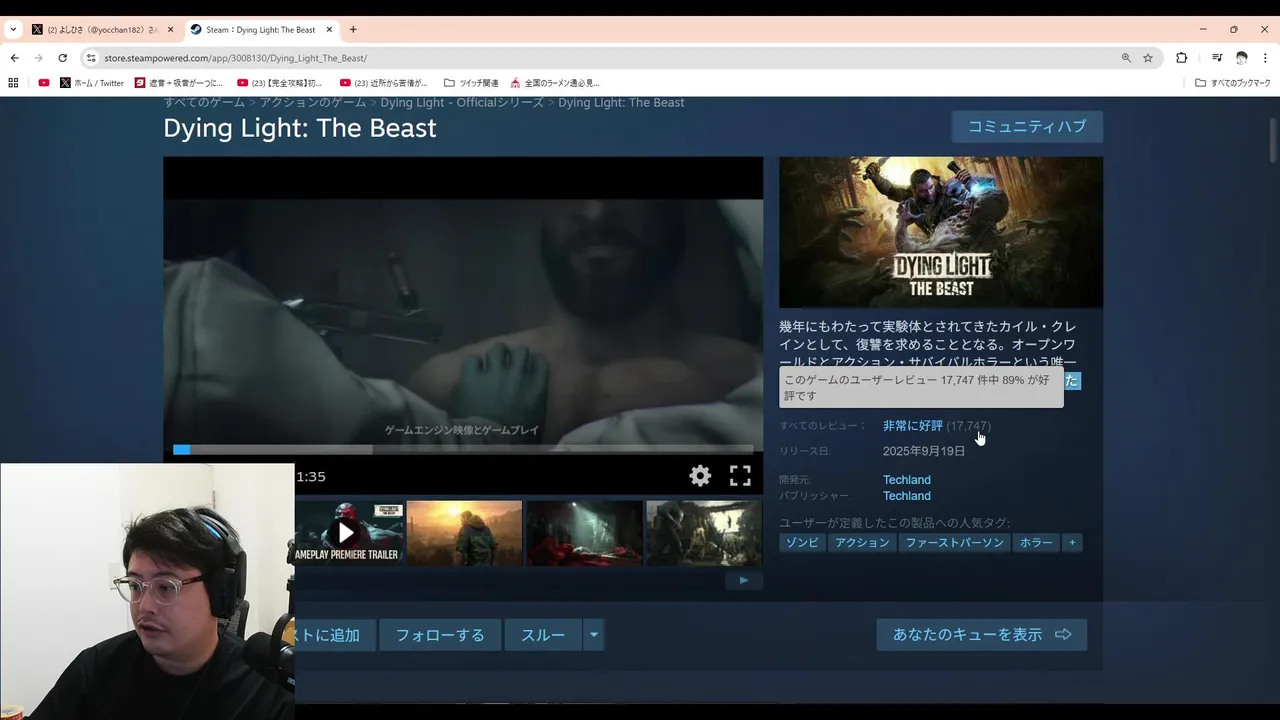The image size is (1280, 720).
Task: Open the ホーム / Twitter bookmark
Action: pyautogui.click(x=92, y=83)
